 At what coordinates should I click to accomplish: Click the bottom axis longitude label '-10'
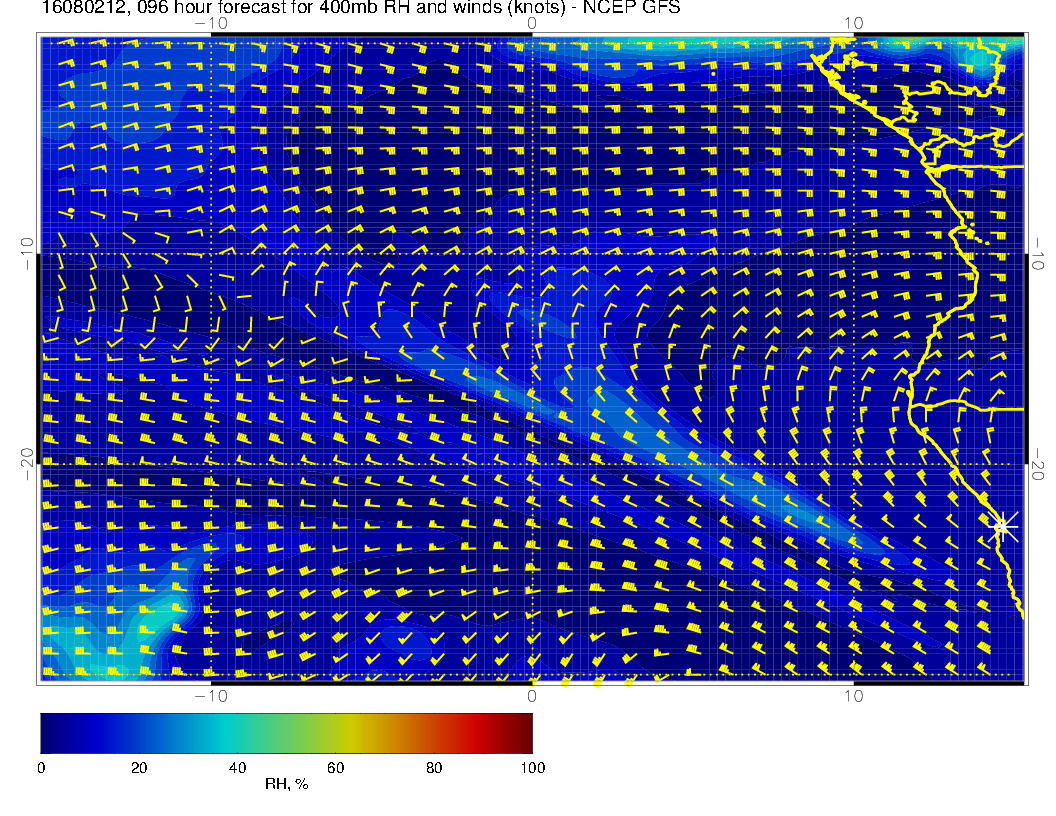[211, 696]
